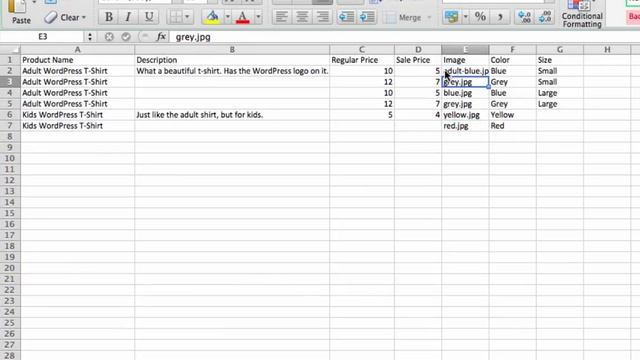
Task: Select column C header
Action: point(362,49)
